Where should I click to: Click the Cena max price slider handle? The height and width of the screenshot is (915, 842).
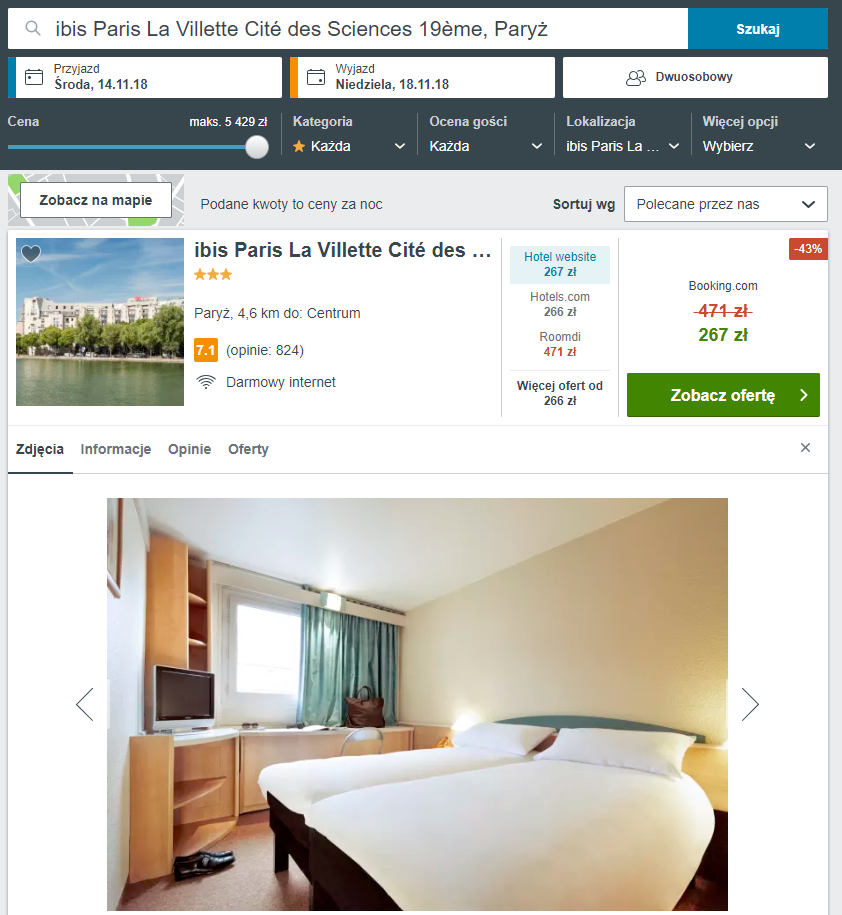(x=257, y=147)
